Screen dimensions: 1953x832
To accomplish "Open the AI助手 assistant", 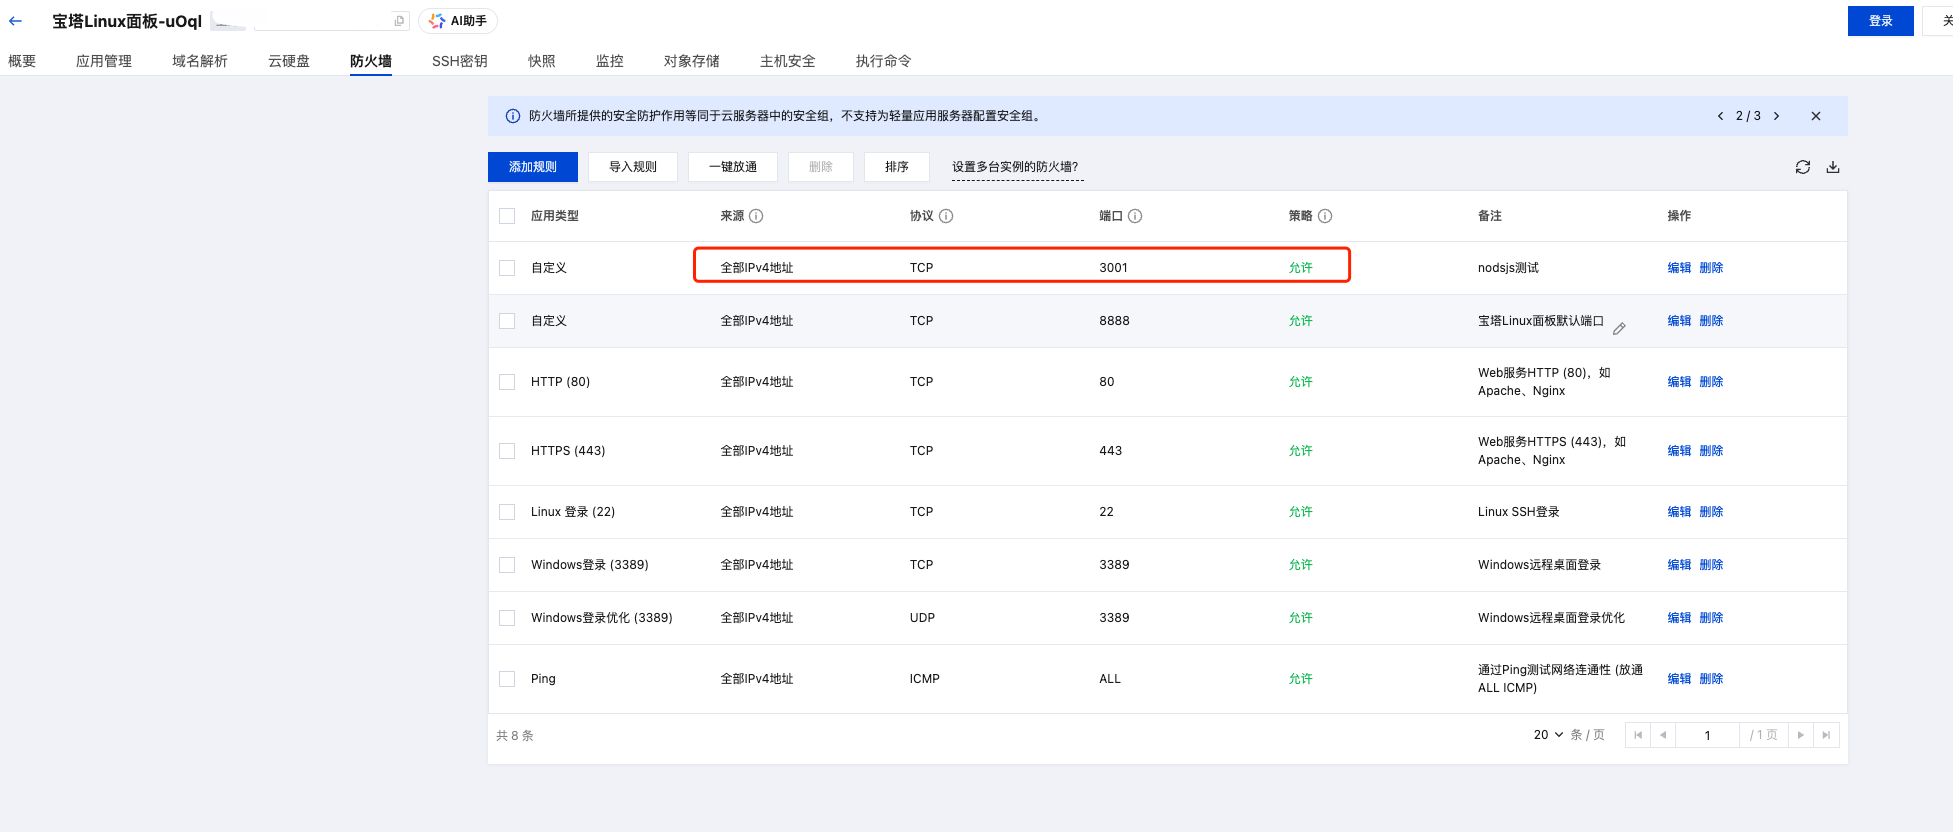I will pyautogui.click(x=458, y=21).
